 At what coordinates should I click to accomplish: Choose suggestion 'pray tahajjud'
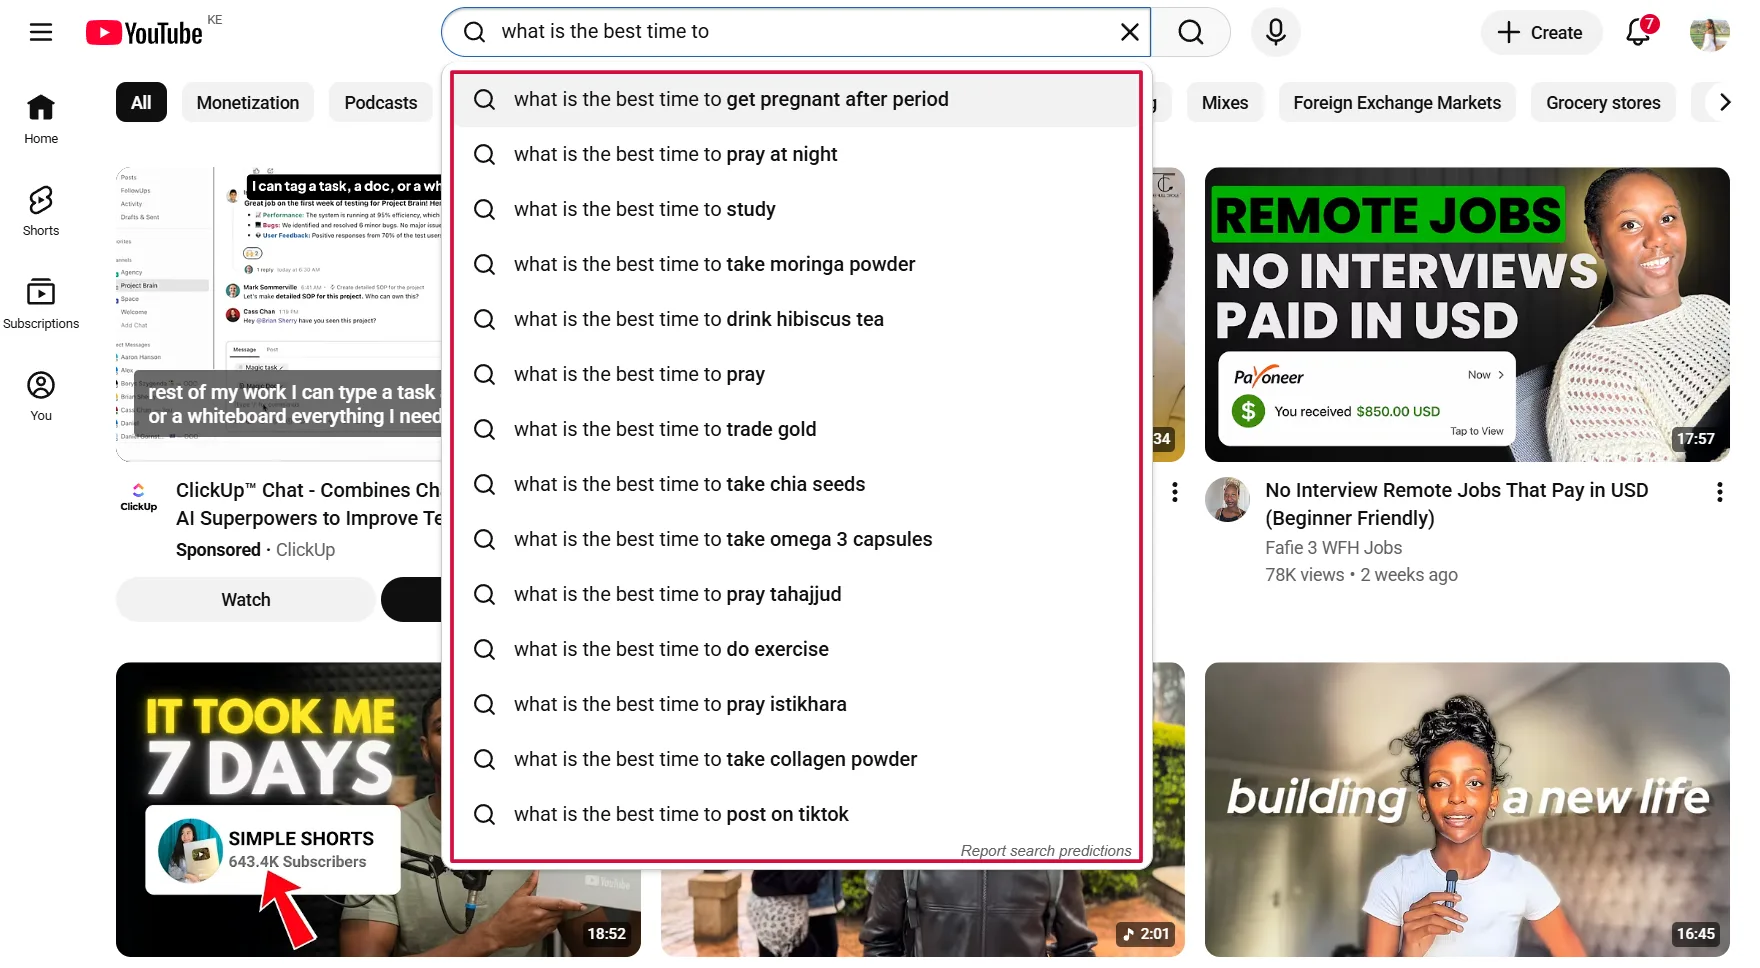(796, 594)
